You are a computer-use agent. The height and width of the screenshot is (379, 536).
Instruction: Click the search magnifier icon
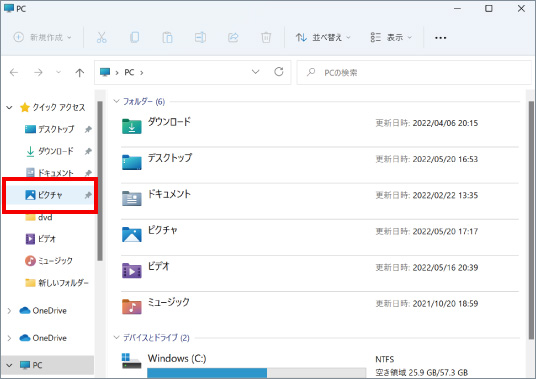click(311, 72)
